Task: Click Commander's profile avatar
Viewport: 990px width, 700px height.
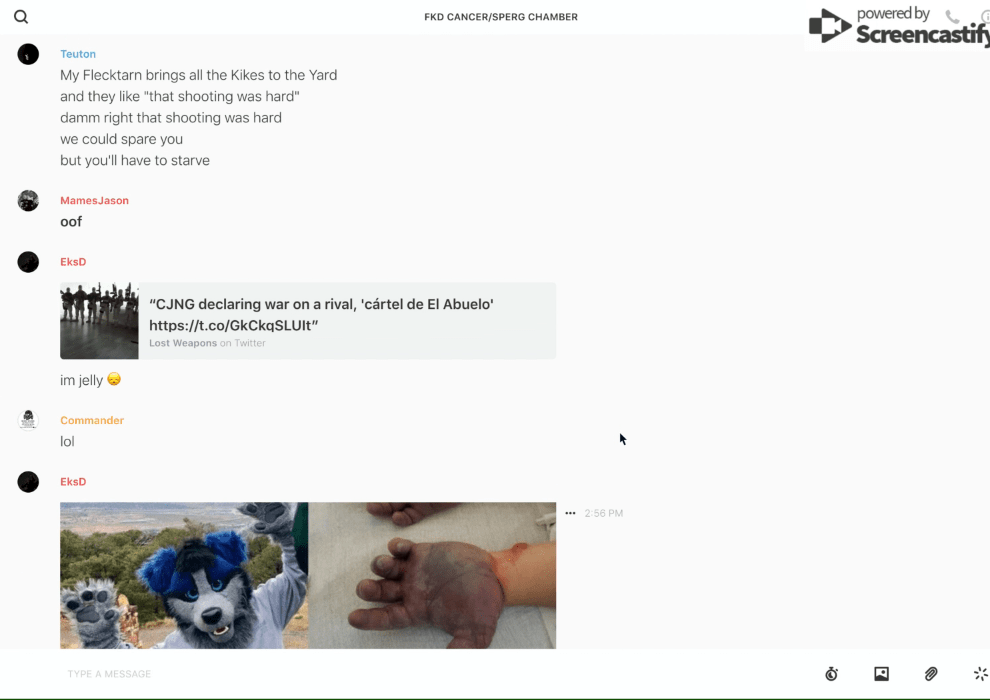Action: pos(28,420)
